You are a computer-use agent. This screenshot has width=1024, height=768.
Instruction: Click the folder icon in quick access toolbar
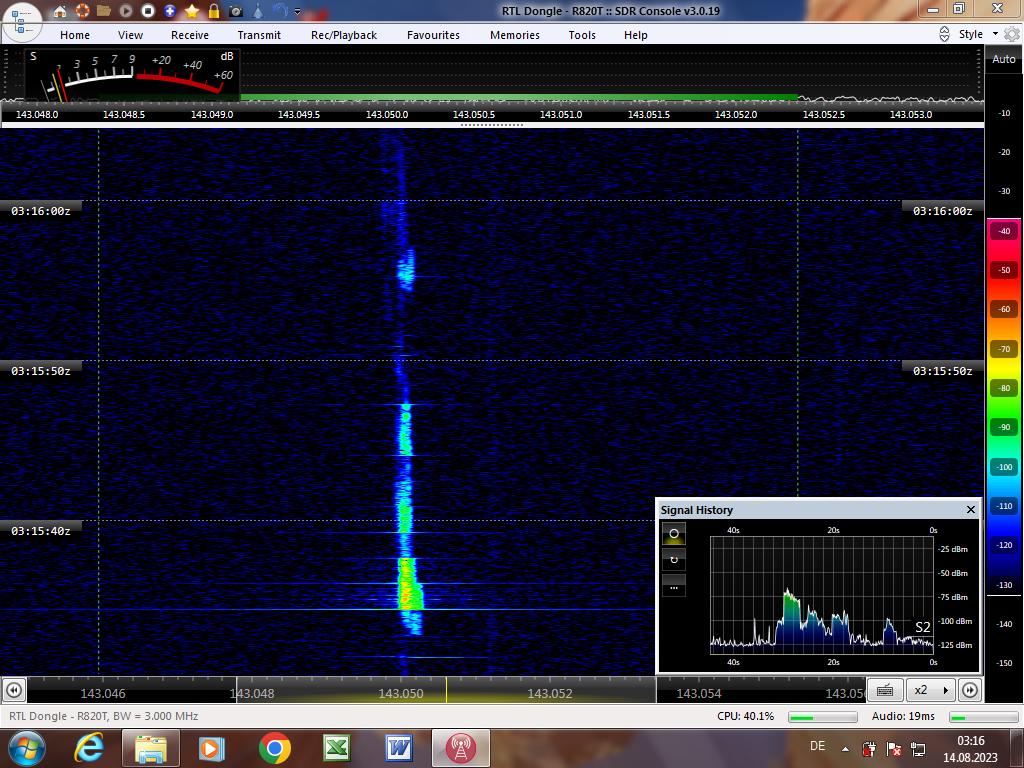click(103, 11)
